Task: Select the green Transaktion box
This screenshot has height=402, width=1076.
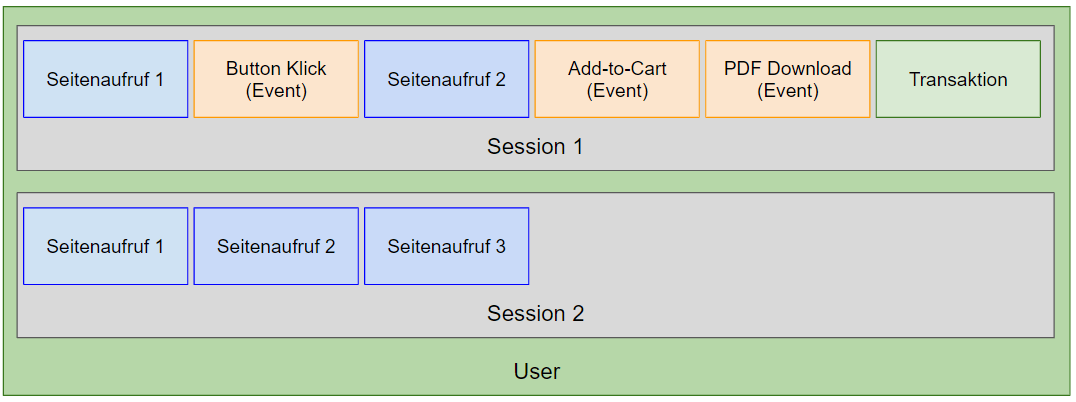Action: coord(958,79)
